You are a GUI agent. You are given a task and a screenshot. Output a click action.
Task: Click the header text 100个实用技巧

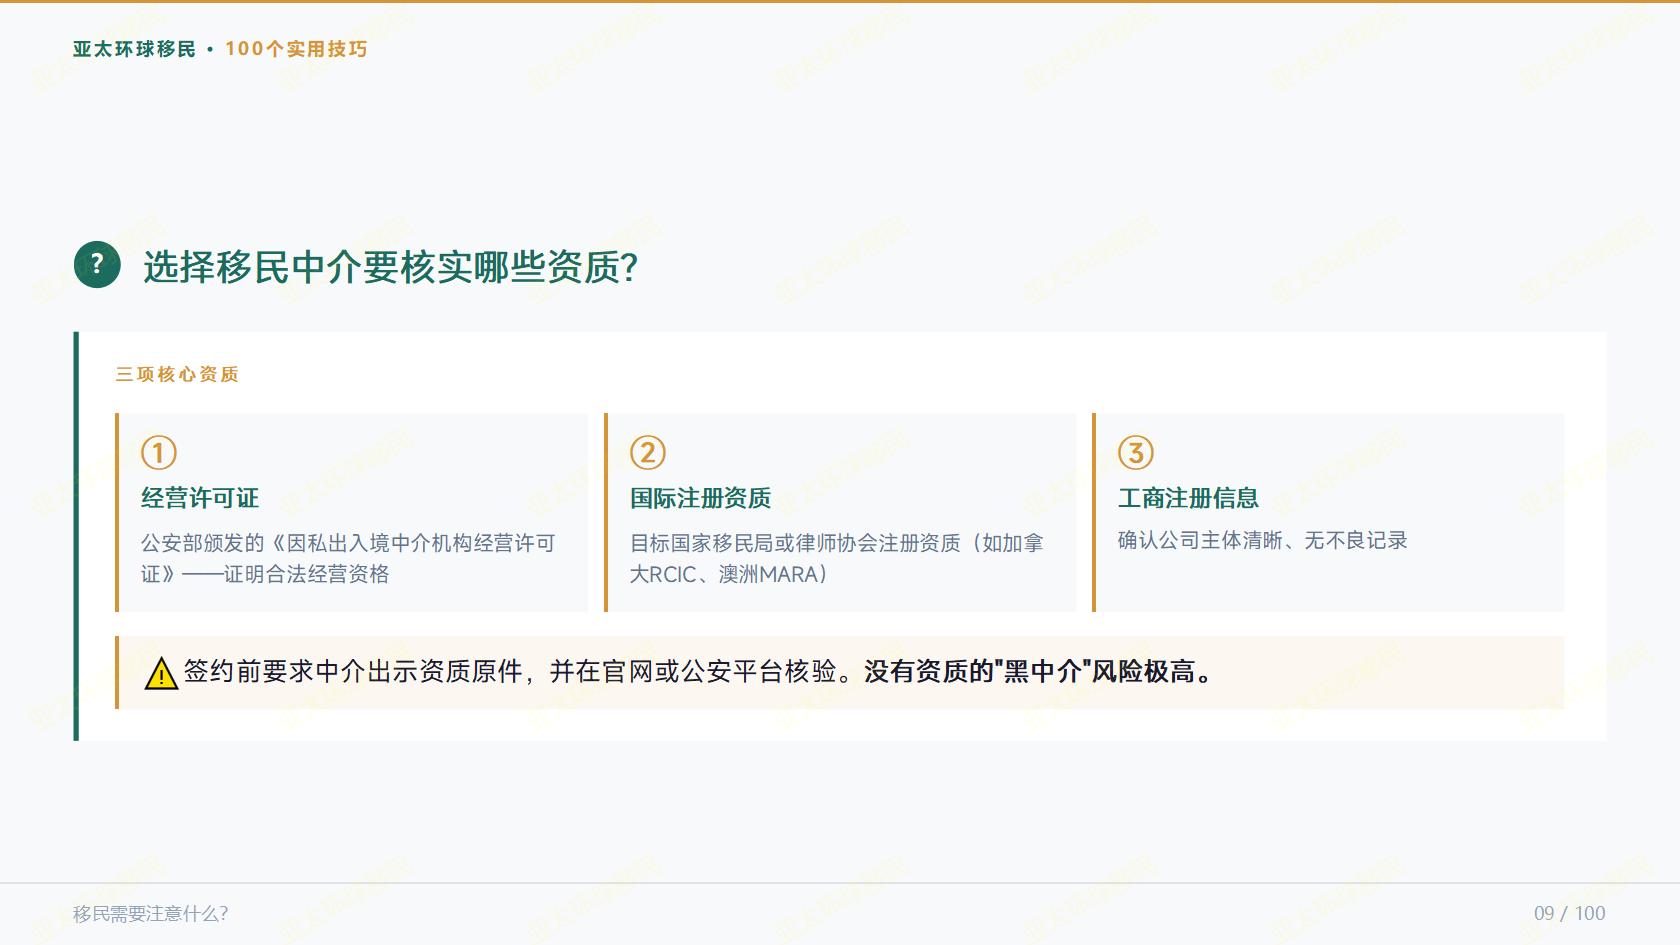pos(296,49)
